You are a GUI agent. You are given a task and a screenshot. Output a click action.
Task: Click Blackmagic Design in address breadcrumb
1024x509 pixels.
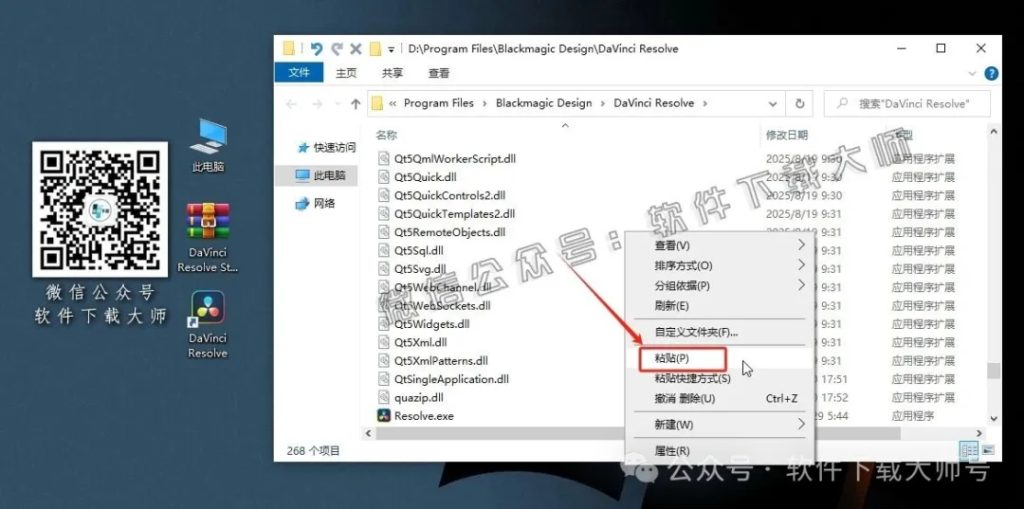544,103
